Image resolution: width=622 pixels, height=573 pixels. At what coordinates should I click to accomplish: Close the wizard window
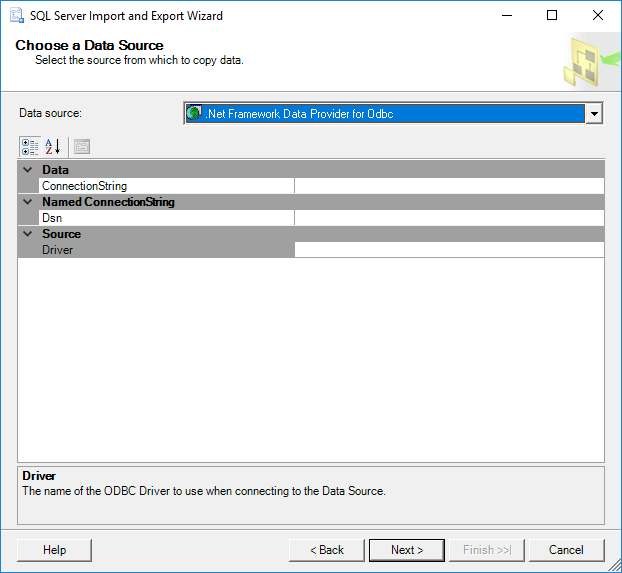[597, 16]
